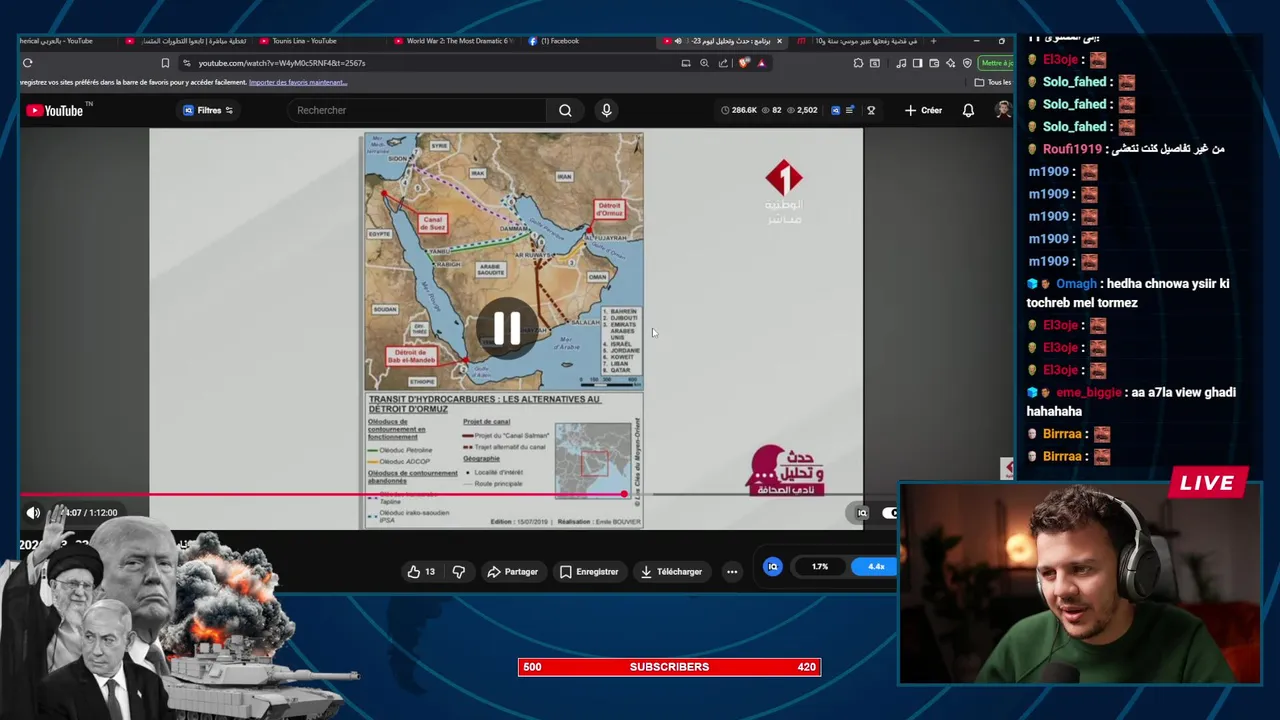Bookmark the page using bookmark icon
This screenshot has width=1280, height=720.
(165, 63)
